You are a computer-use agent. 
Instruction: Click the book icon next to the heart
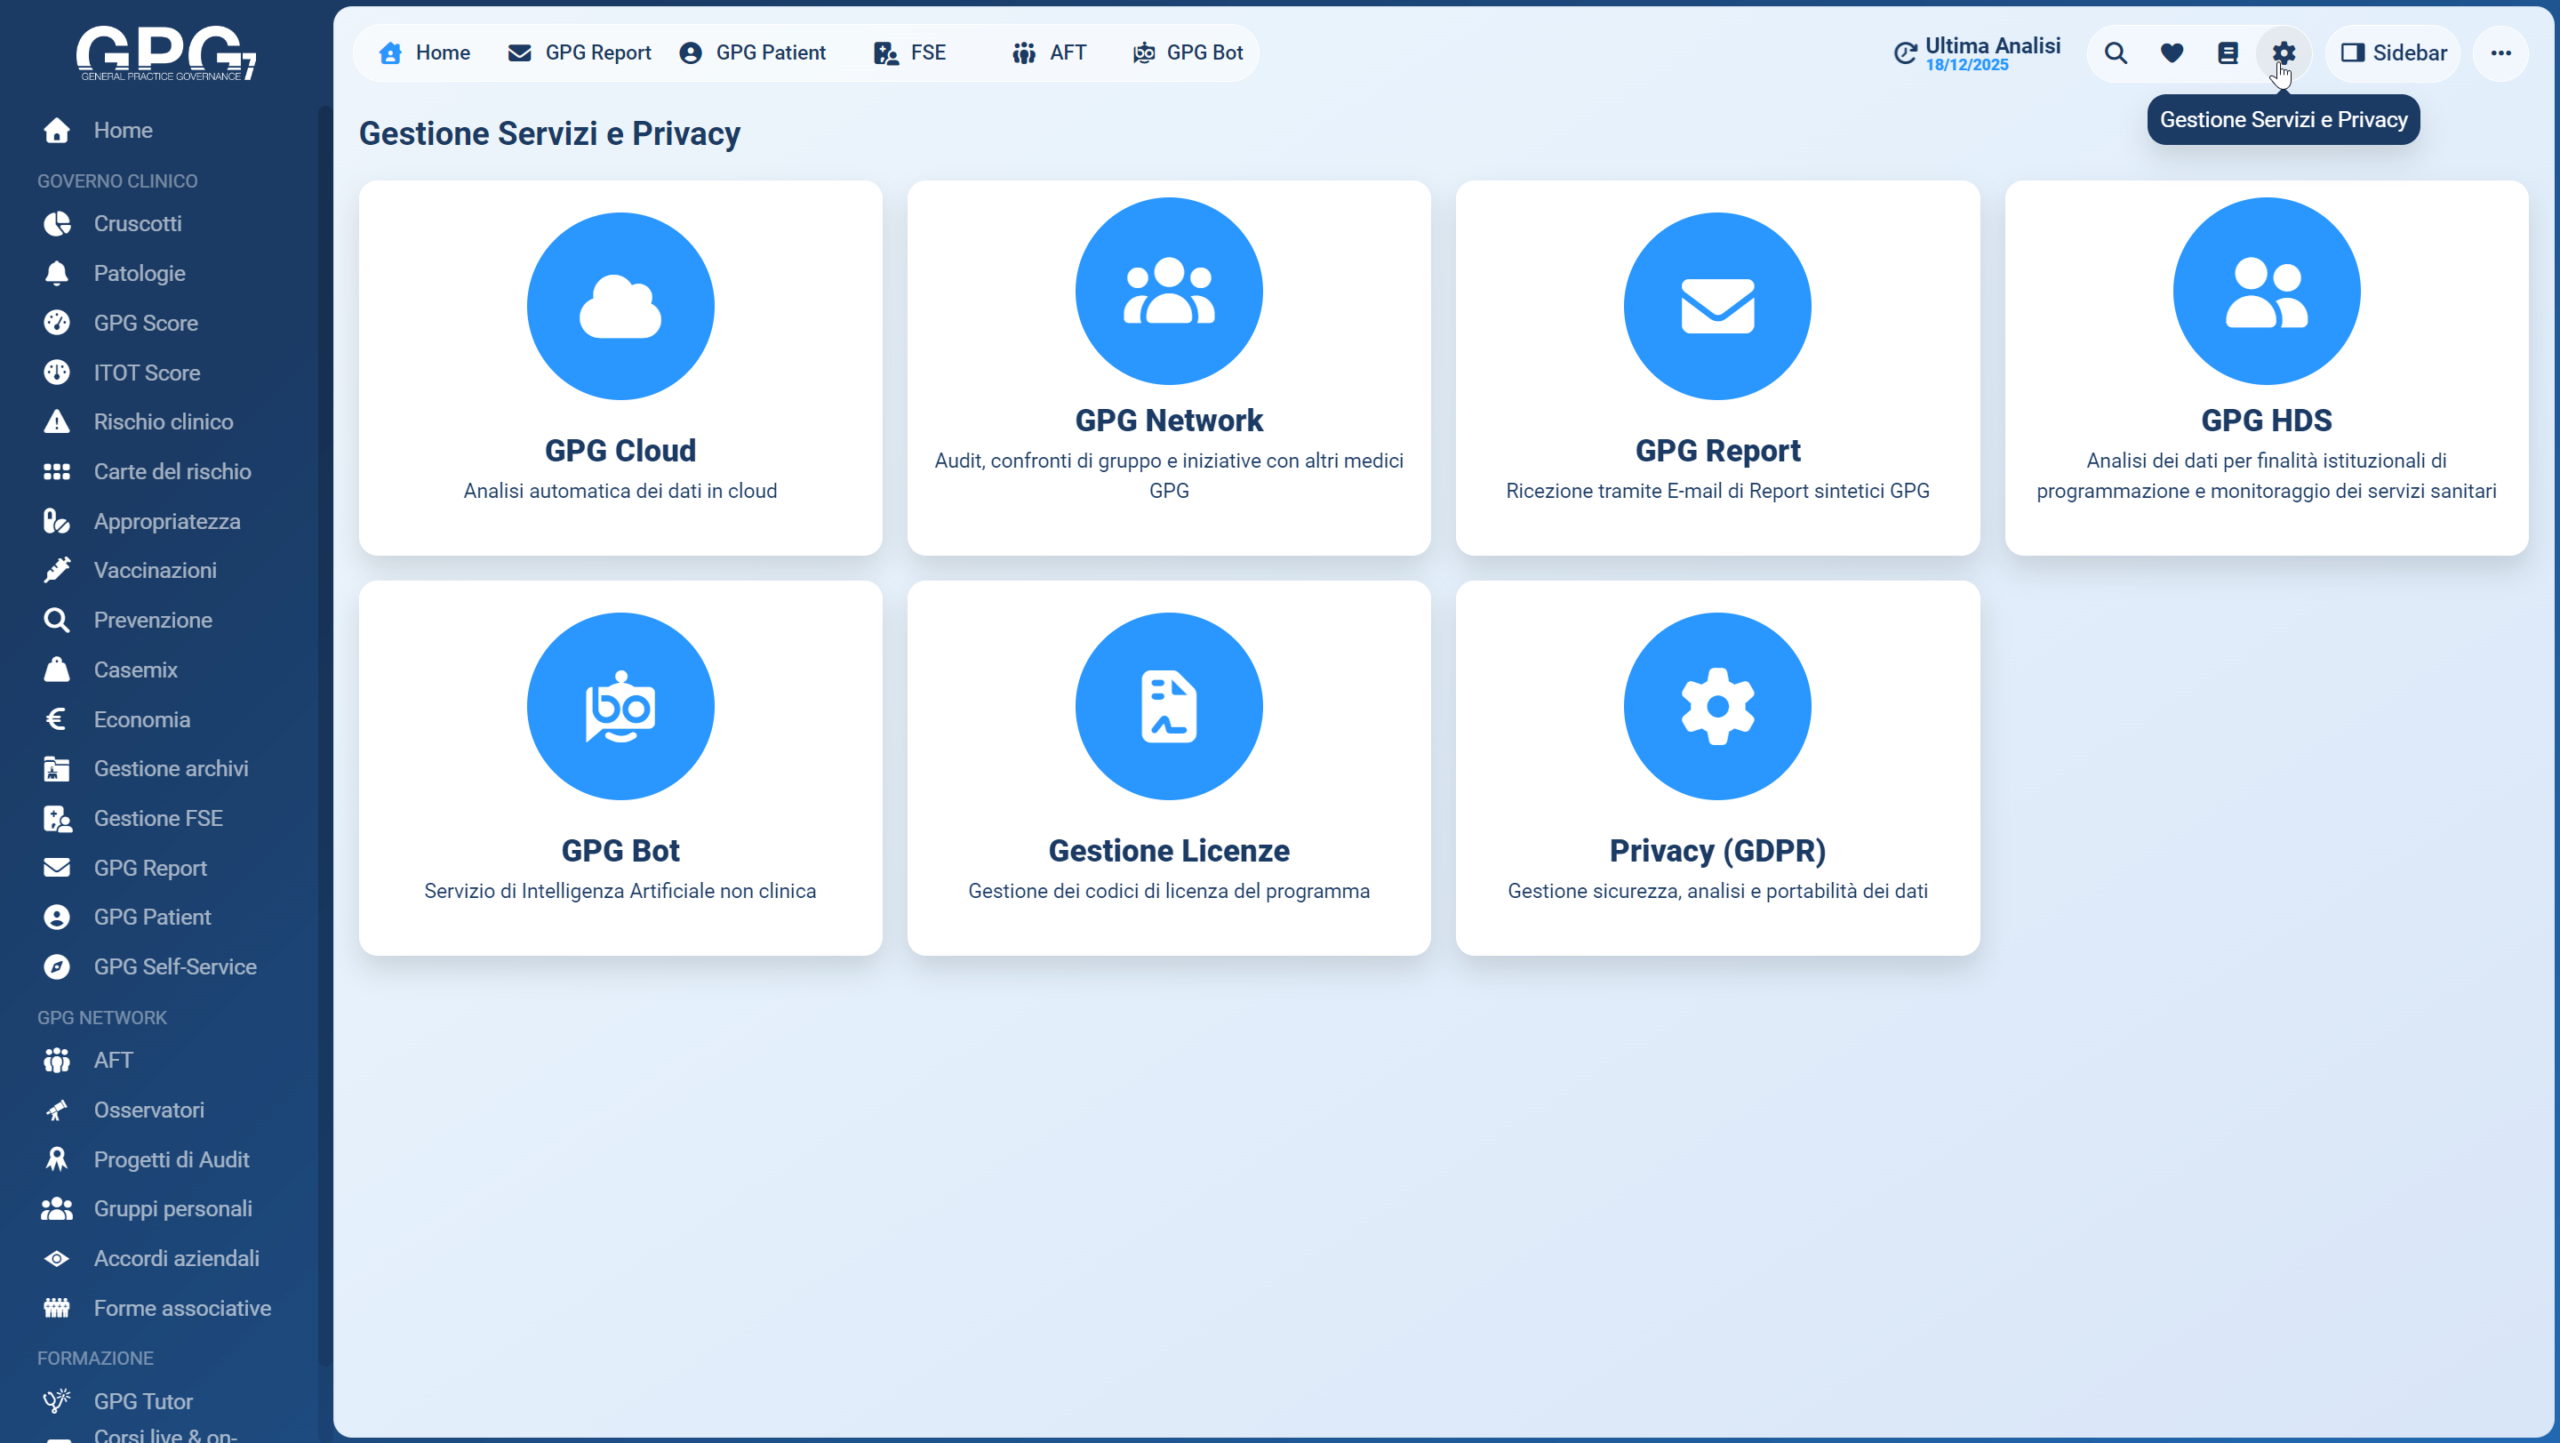pyautogui.click(x=2227, y=53)
